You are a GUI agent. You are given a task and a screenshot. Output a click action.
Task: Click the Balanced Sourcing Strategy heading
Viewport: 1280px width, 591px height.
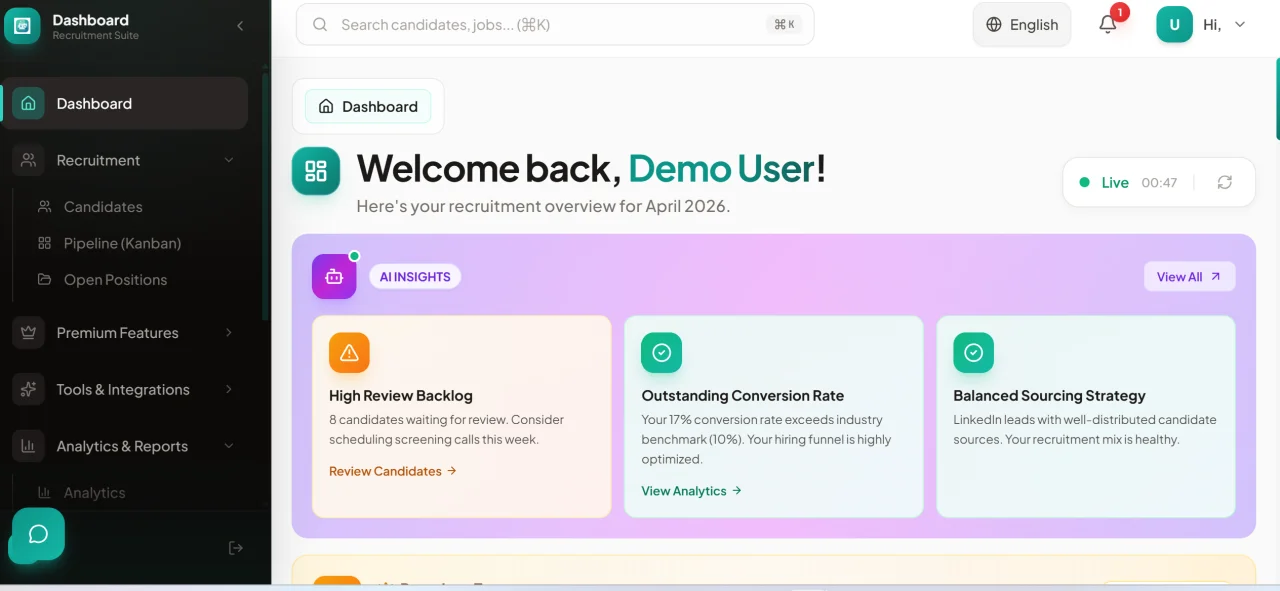[1050, 396]
